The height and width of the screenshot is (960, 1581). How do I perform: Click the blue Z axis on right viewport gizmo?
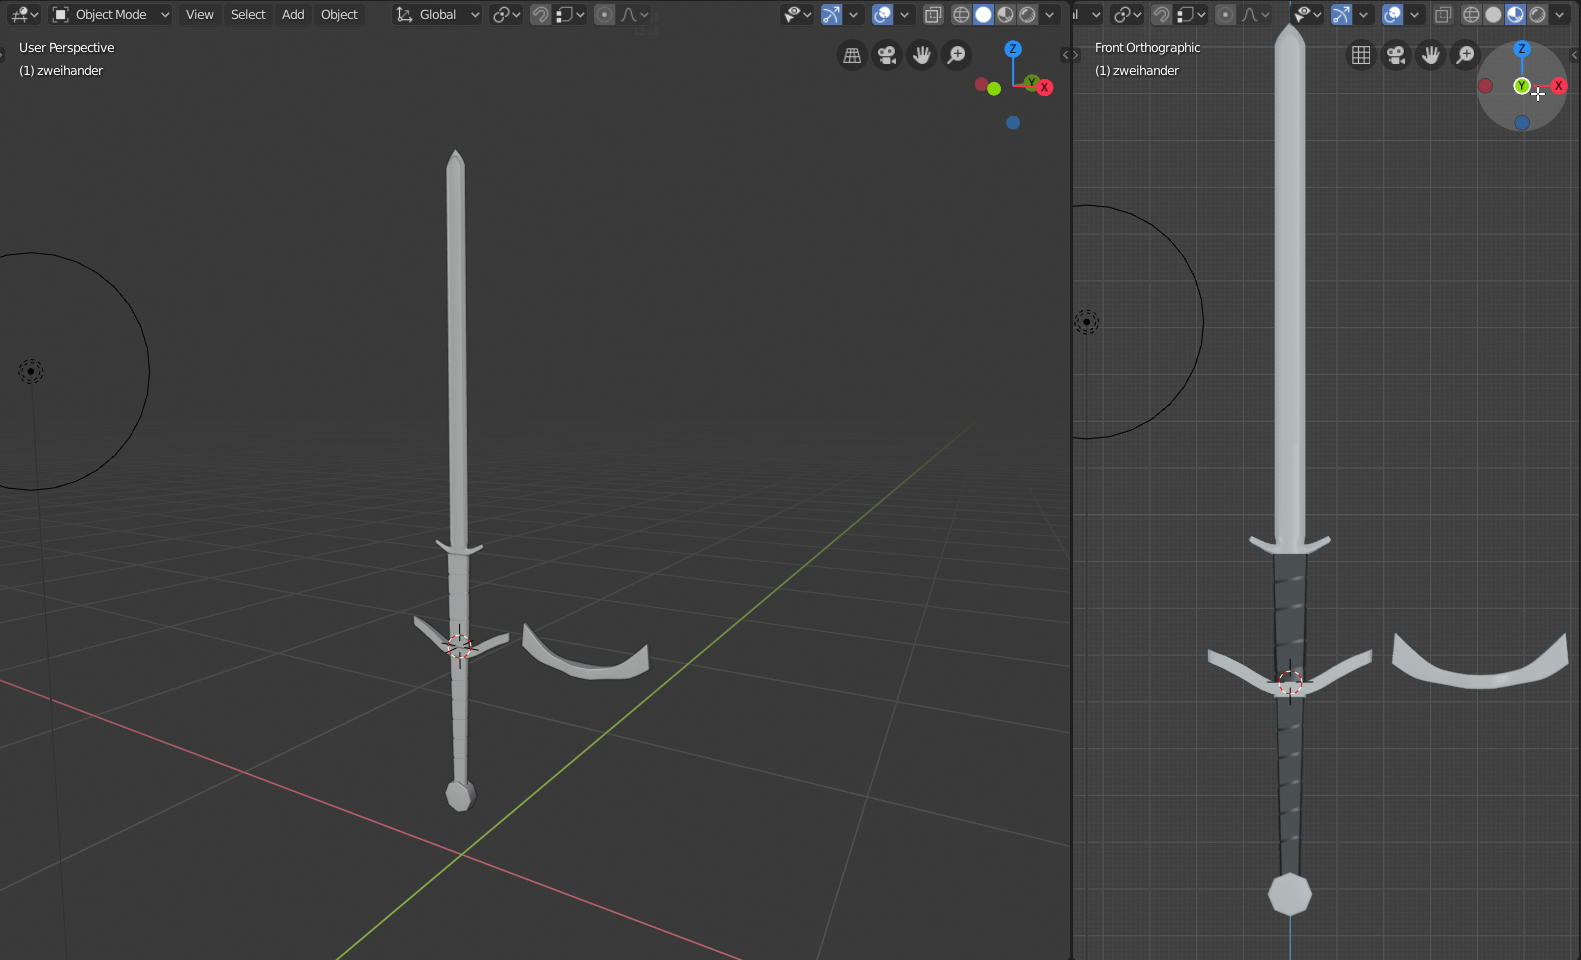point(1522,49)
